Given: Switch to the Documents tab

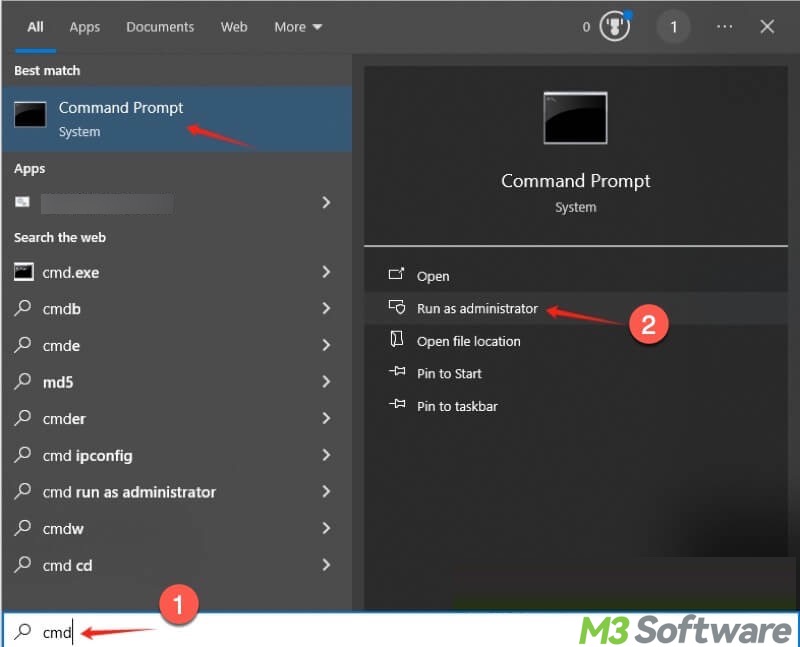Looking at the screenshot, I should pyautogui.click(x=160, y=27).
